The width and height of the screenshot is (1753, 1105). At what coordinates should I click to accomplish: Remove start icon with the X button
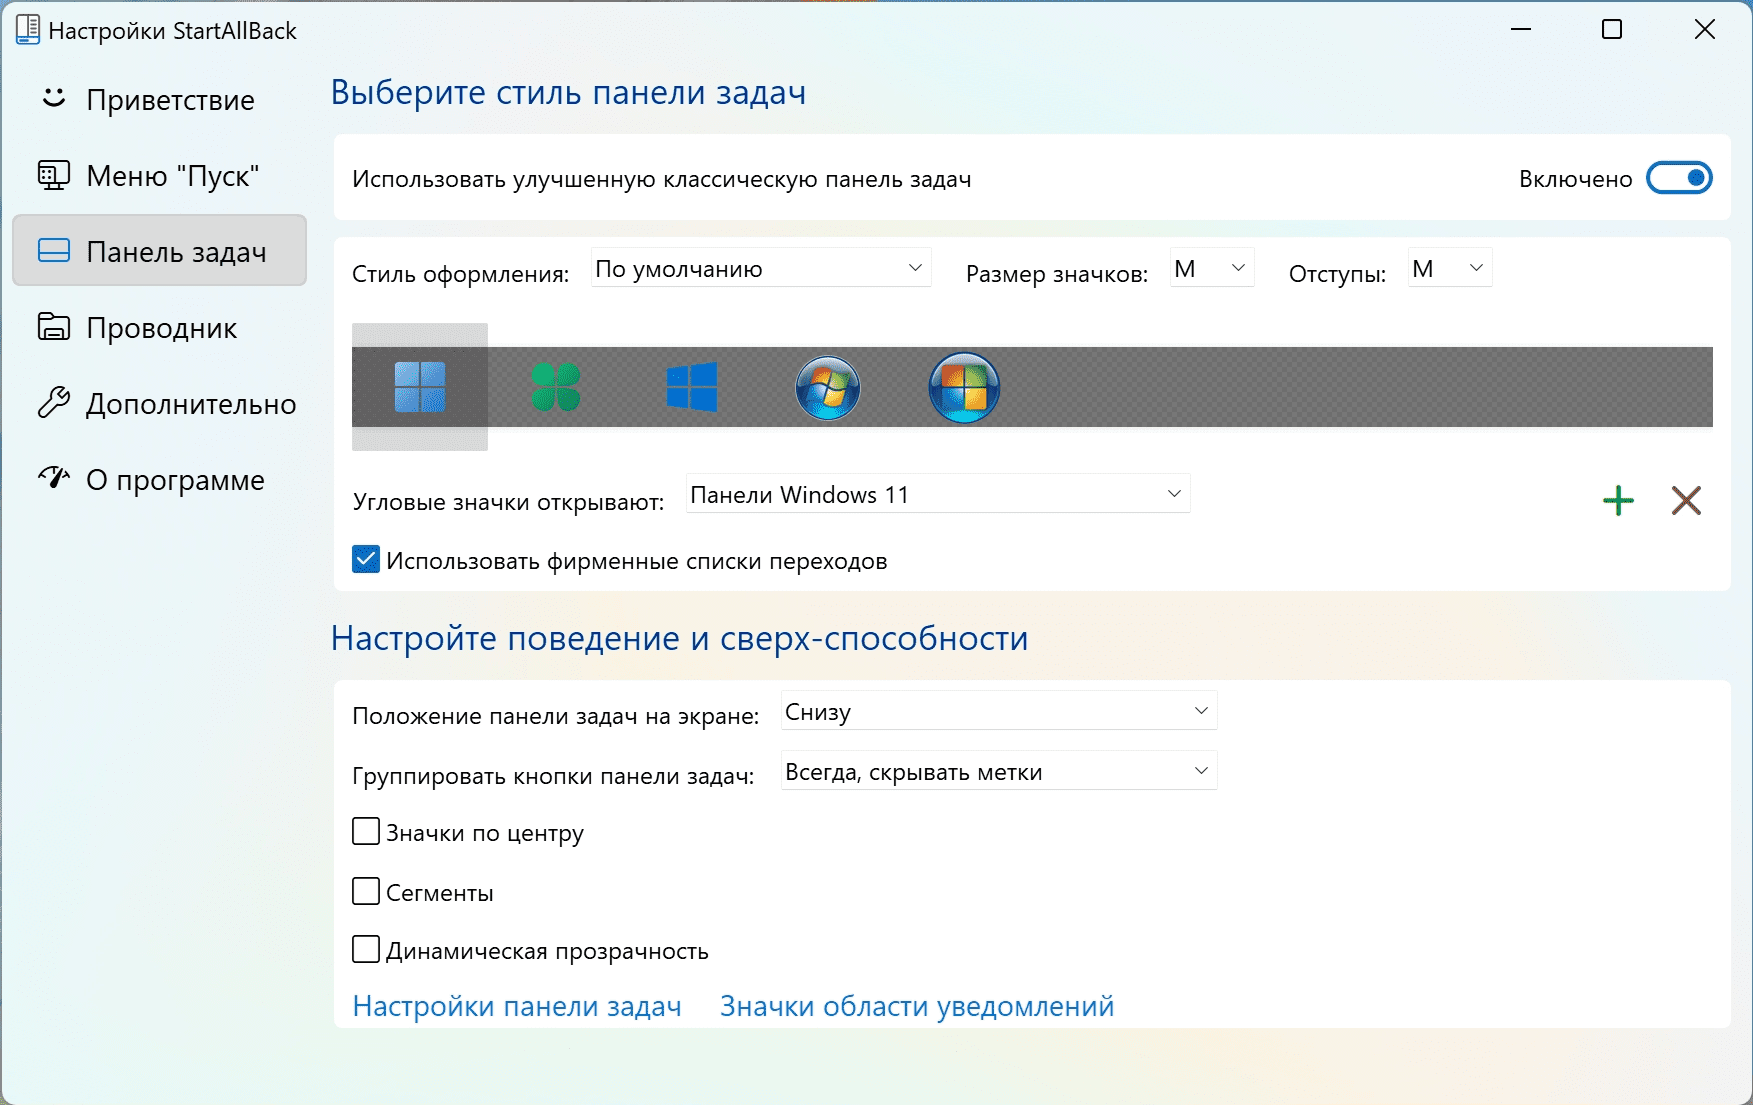click(x=1686, y=500)
